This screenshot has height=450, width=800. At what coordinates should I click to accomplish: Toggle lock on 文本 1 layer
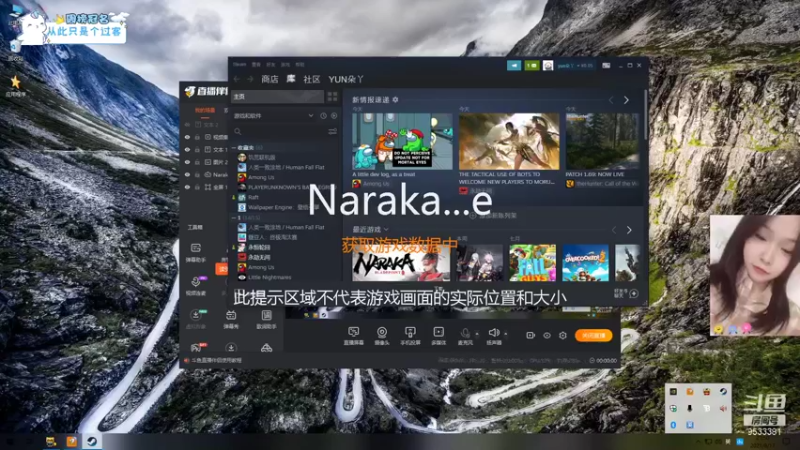point(197,149)
